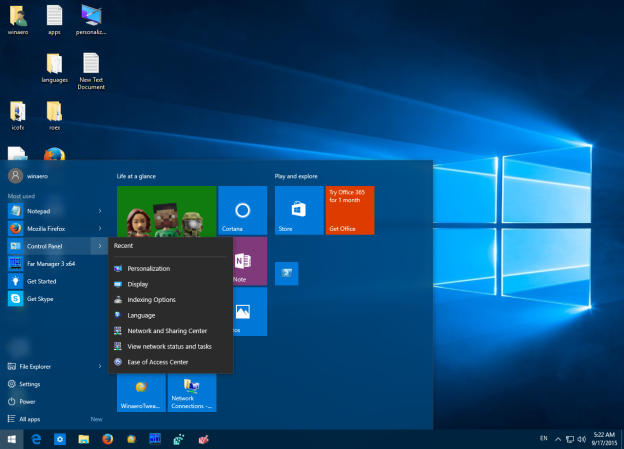624x449 pixels.
Task: Click the Start button in taskbar
Action: point(12,439)
